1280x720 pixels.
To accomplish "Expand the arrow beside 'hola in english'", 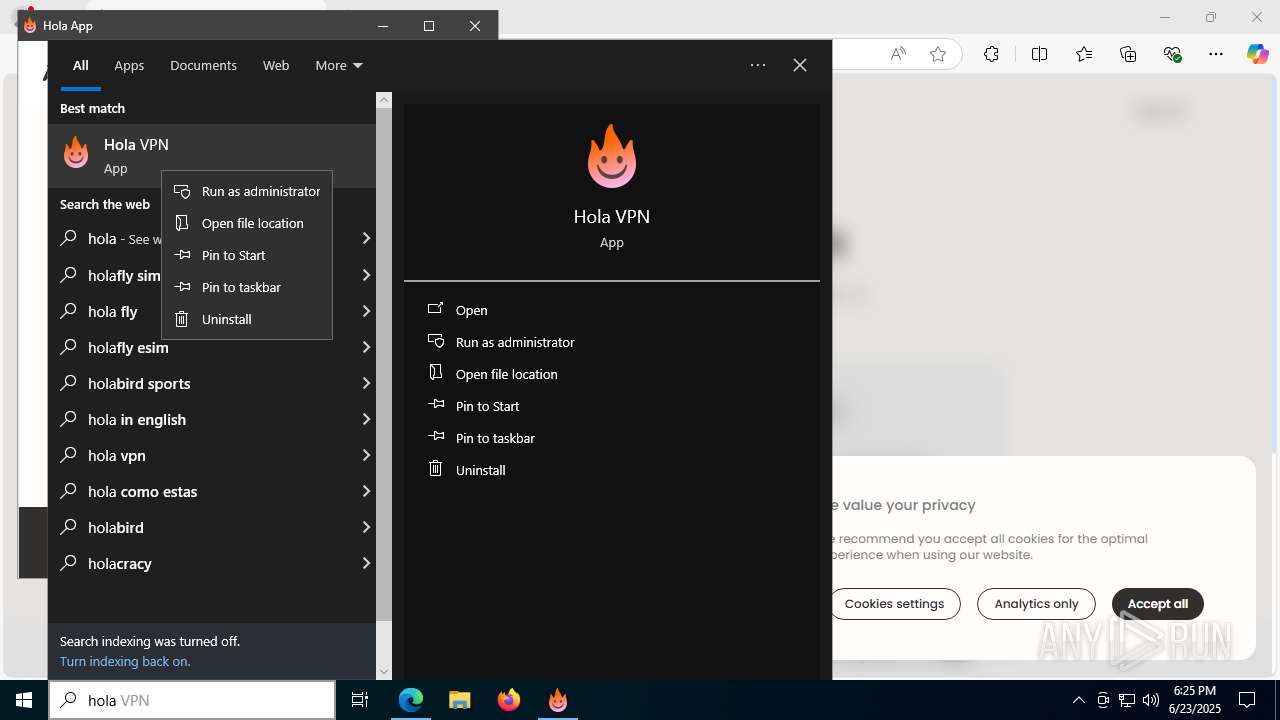I will pos(366,419).
